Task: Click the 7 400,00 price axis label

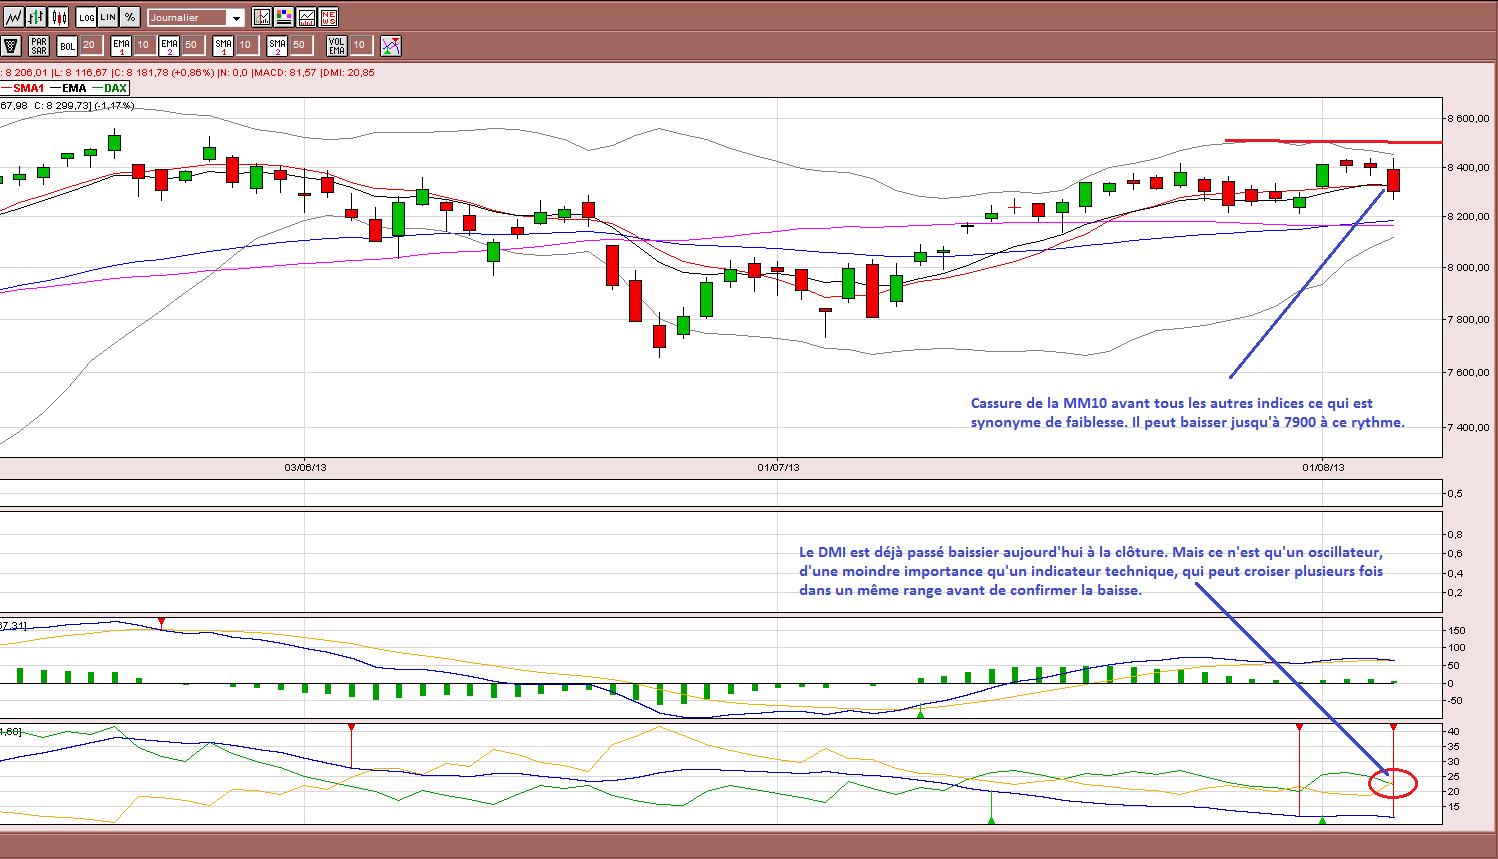Action: (x=1469, y=427)
